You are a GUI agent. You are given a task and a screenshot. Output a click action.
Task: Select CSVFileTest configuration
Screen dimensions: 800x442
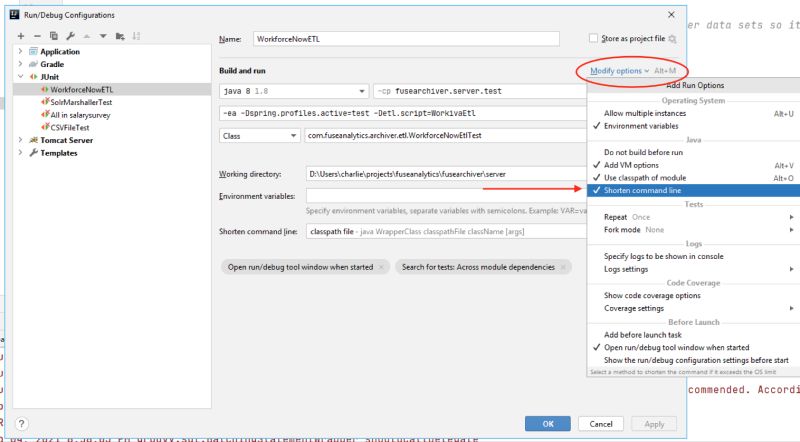70,128
